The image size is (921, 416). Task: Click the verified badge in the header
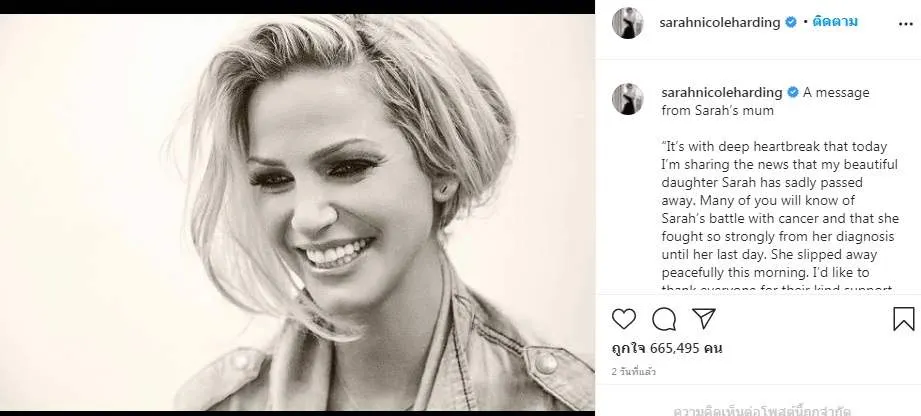[x=791, y=23]
